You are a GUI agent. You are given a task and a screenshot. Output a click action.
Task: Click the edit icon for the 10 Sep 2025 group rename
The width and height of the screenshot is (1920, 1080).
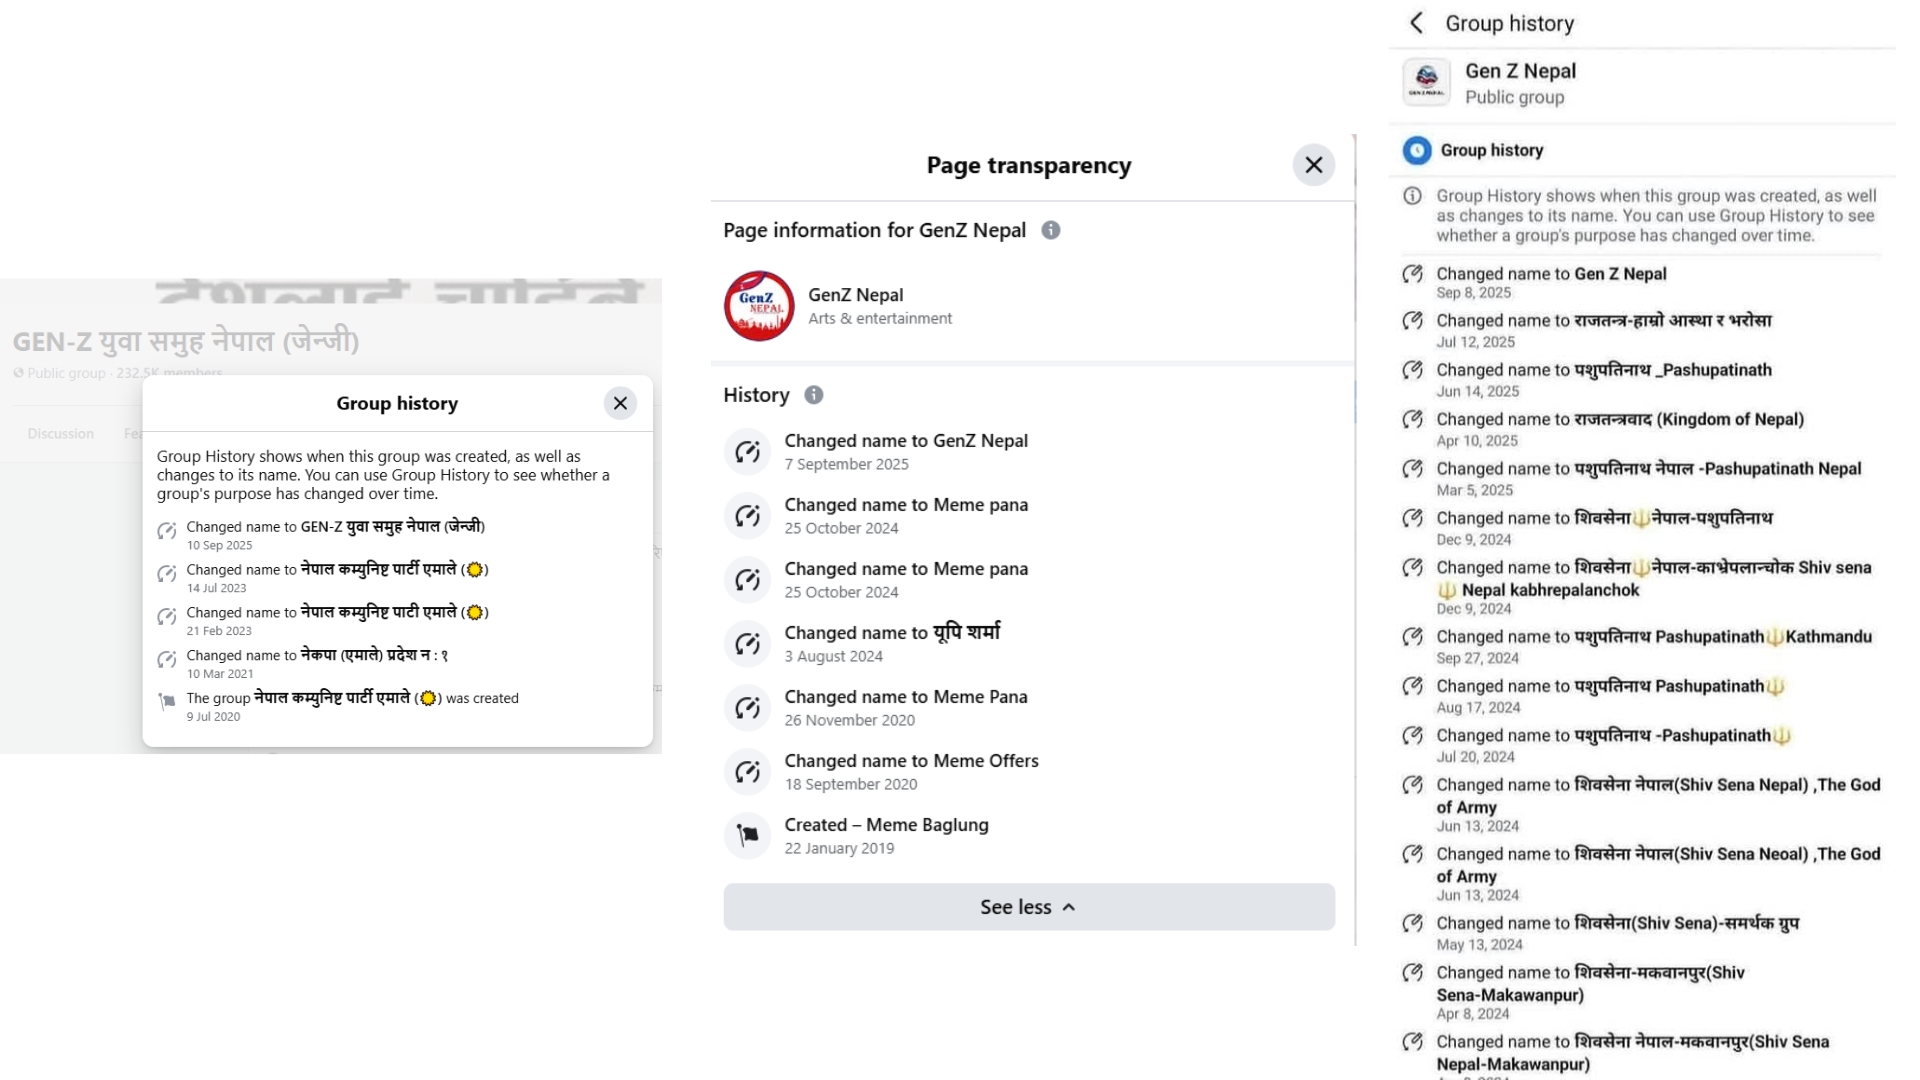(167, 531)
